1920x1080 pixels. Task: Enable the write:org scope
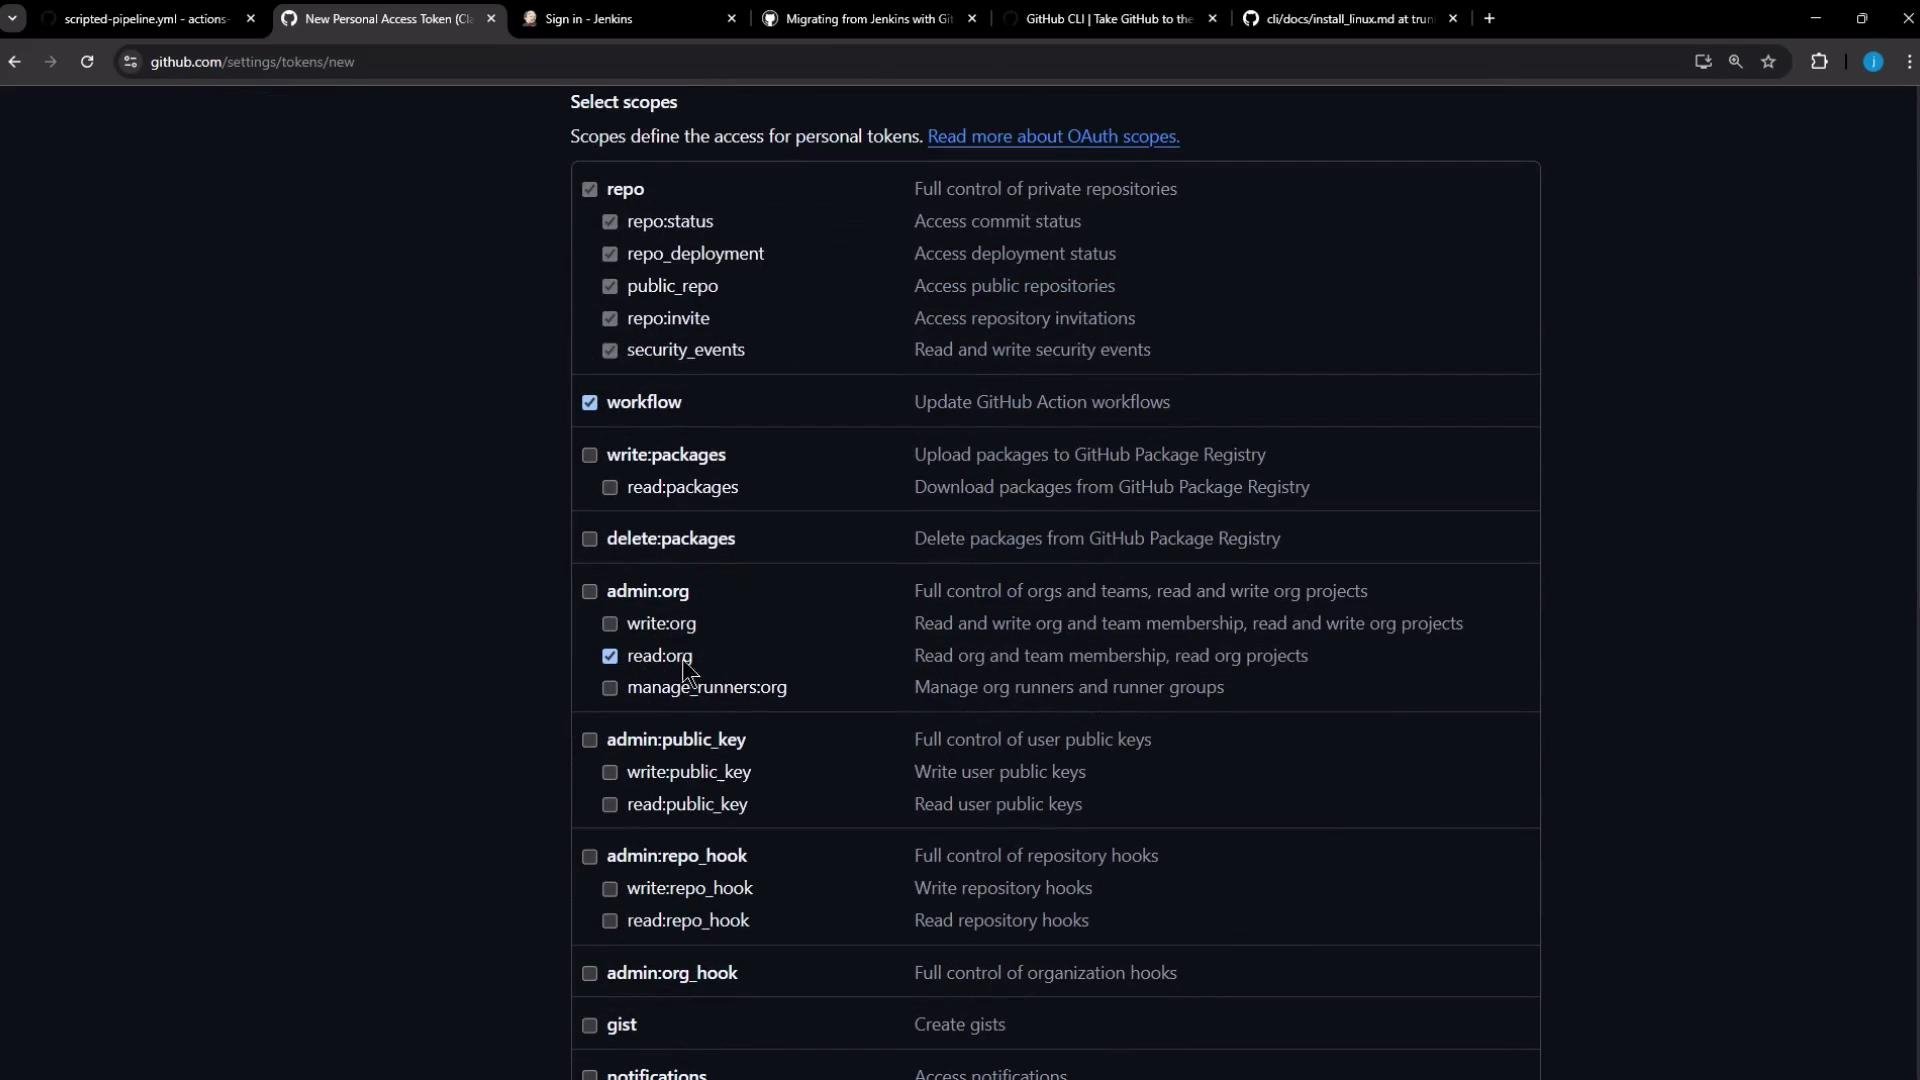pyautogui.click(x=610, y=624)
